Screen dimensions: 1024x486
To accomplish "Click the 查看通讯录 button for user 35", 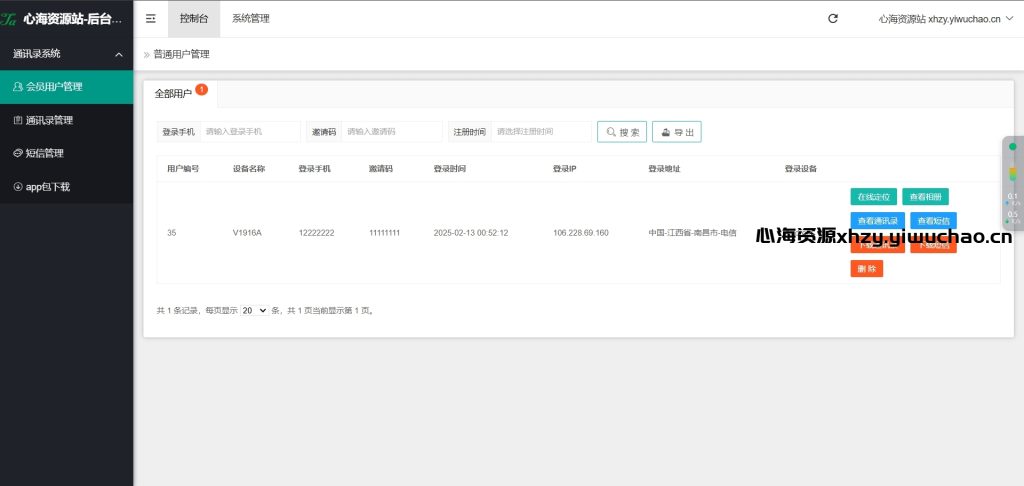I will coord(878,221).
